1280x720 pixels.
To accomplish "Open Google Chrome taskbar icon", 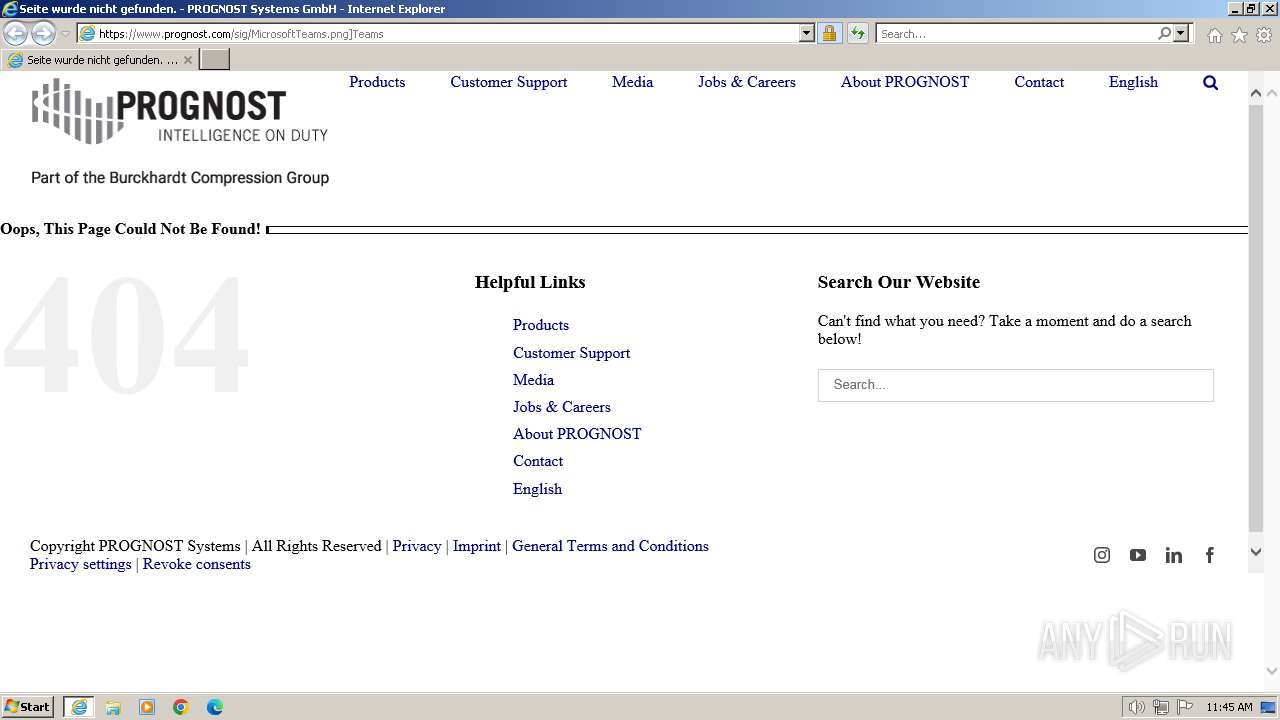I will (181, 707).
